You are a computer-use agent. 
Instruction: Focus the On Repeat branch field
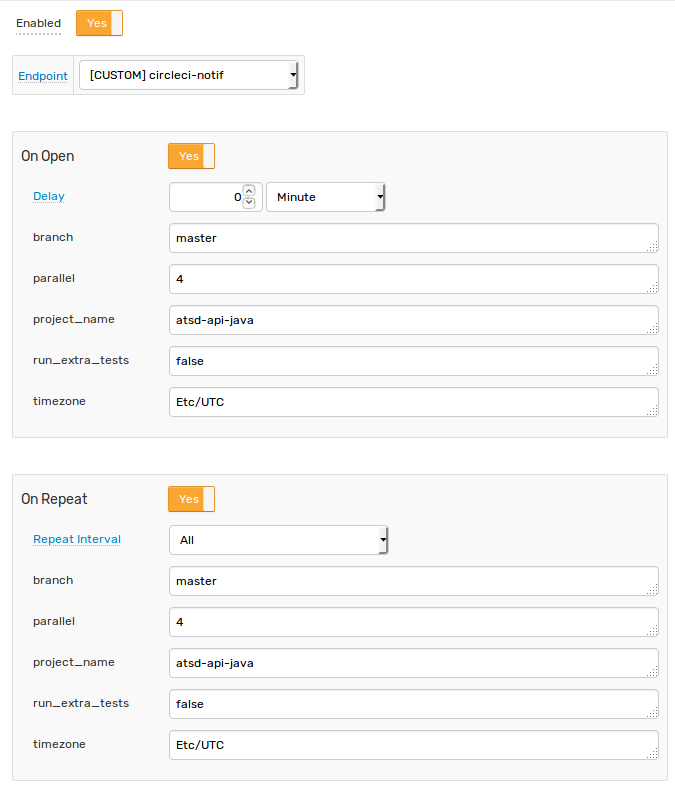pyautogui.click(x=414, y=581)
